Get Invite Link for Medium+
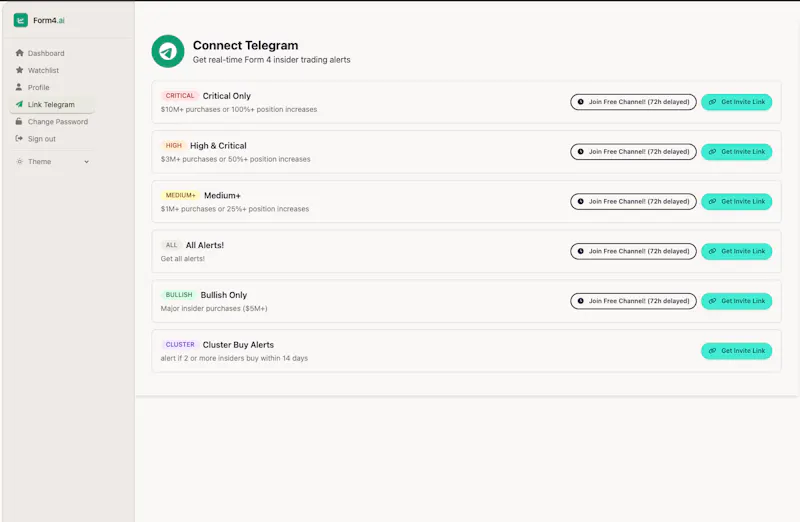This screenshot has width=800, height=522. 736,202
